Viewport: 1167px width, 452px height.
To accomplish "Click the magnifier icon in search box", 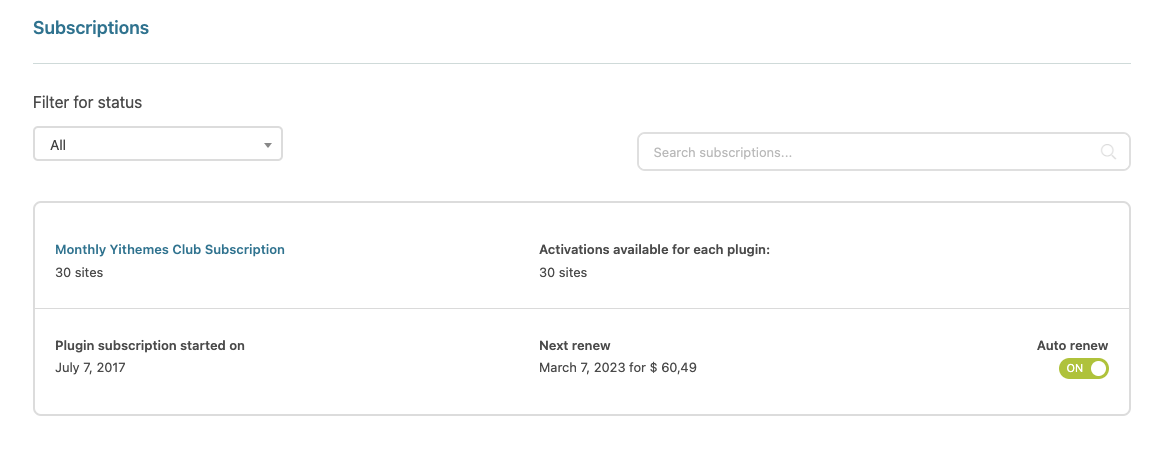I will (x=1108, y=152).
